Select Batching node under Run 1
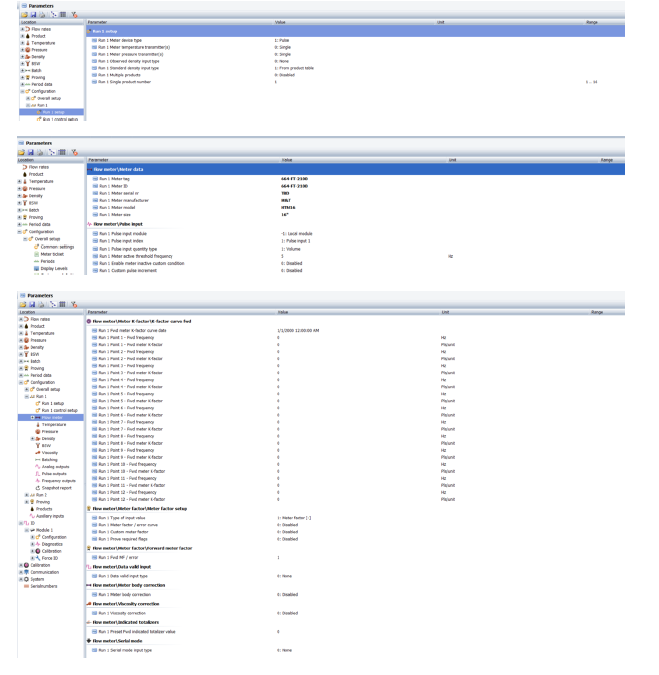The width and height of the screenshot is (659, 675). pyautogui.click(x=50, y=460)
